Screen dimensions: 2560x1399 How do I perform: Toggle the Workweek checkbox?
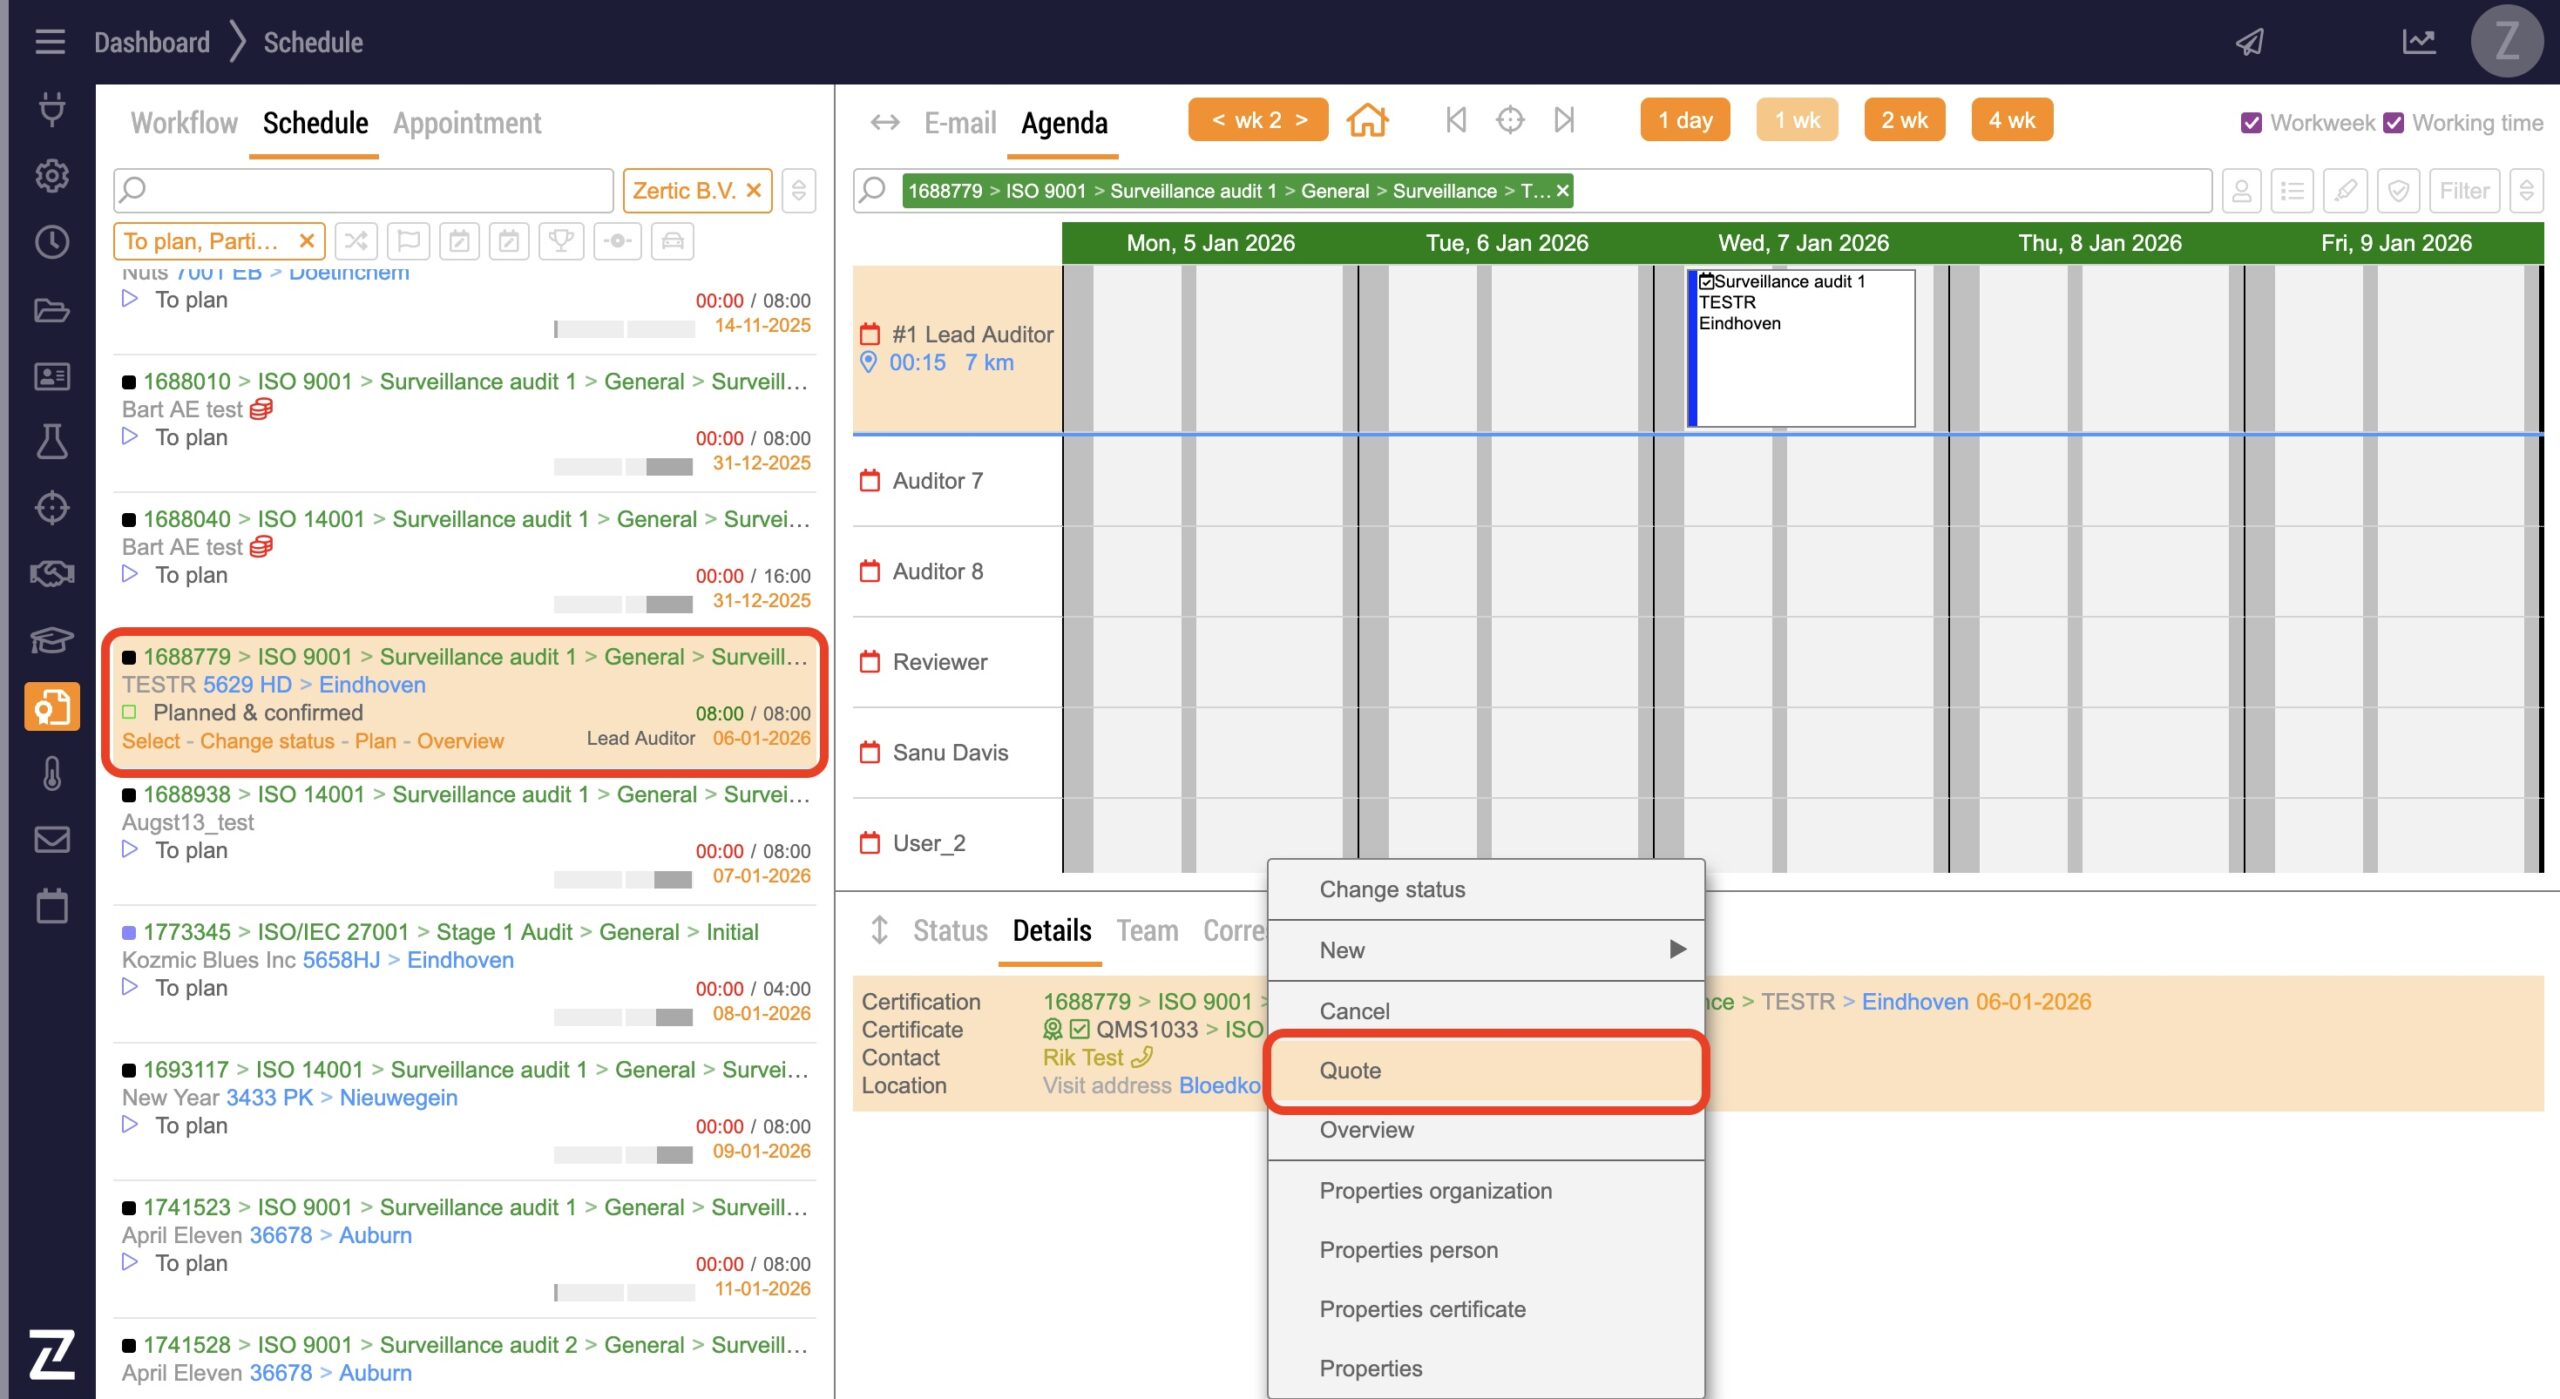click(2251, 123)
